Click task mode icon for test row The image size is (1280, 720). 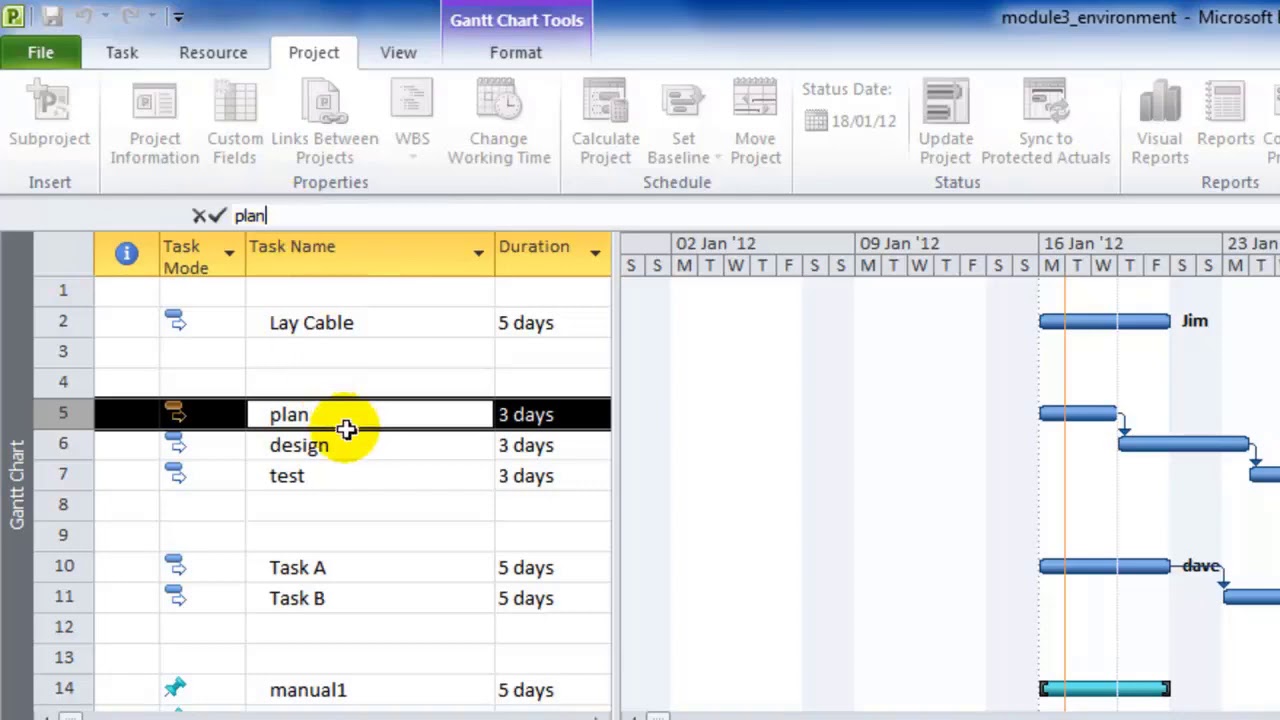[175, 473]
